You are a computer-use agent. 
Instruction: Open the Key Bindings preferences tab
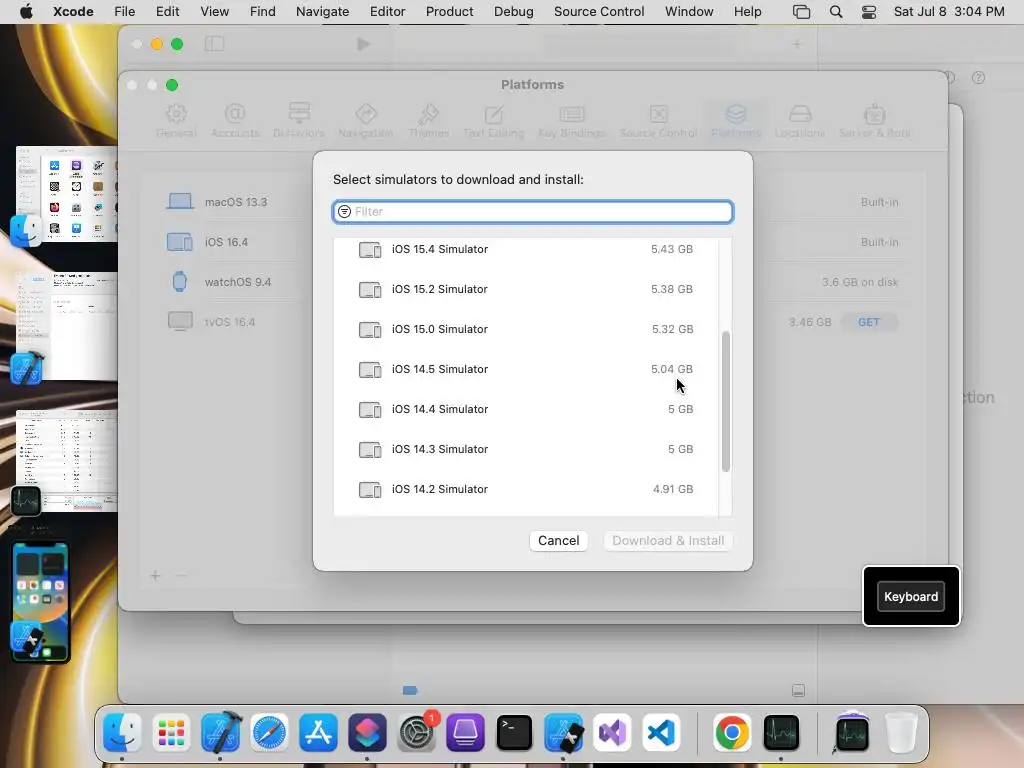(571, 121)
